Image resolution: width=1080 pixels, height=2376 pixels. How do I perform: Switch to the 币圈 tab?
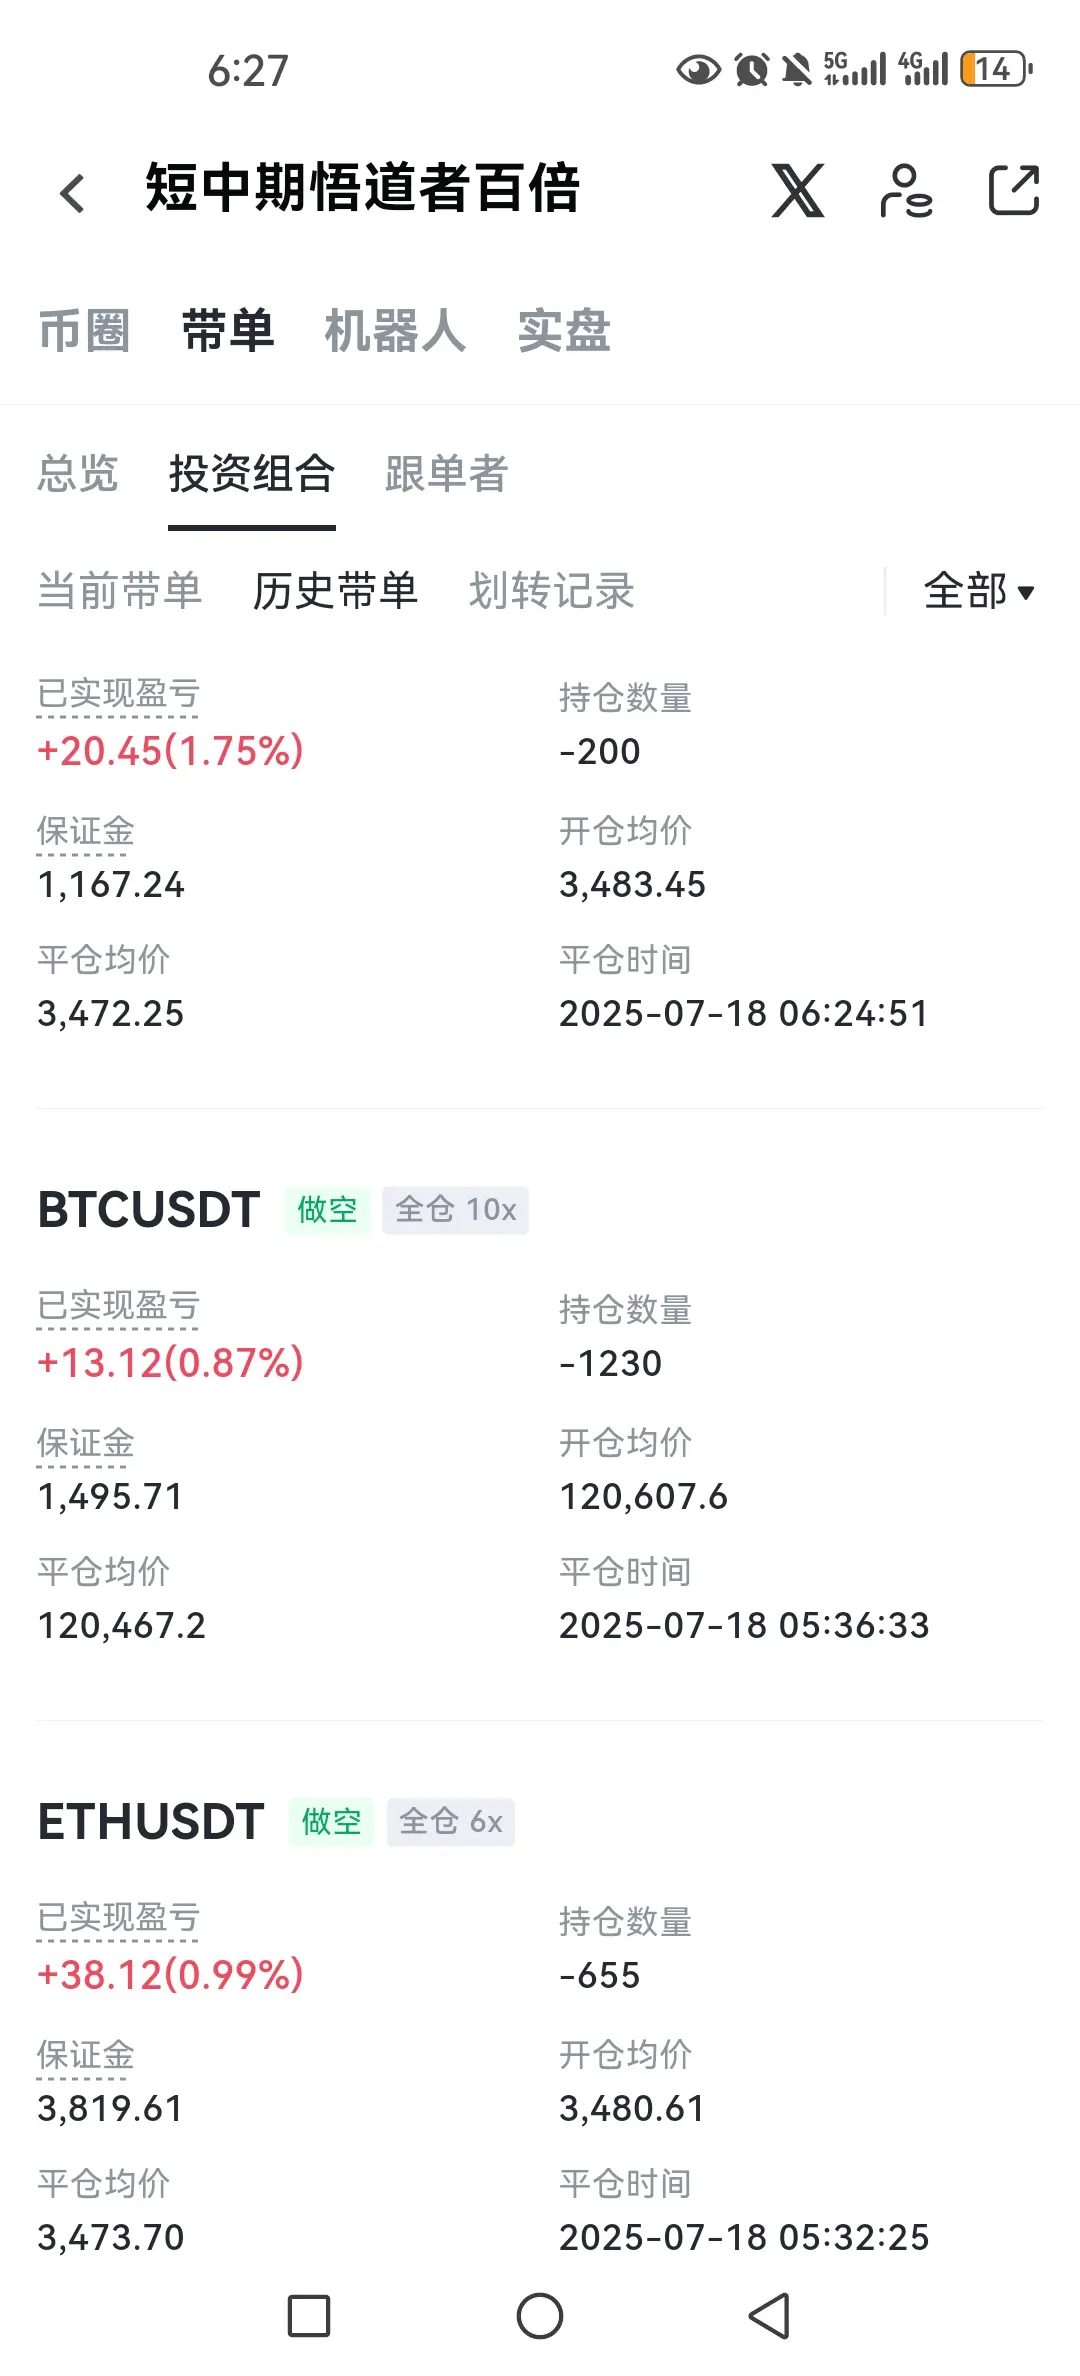point(85,331)
